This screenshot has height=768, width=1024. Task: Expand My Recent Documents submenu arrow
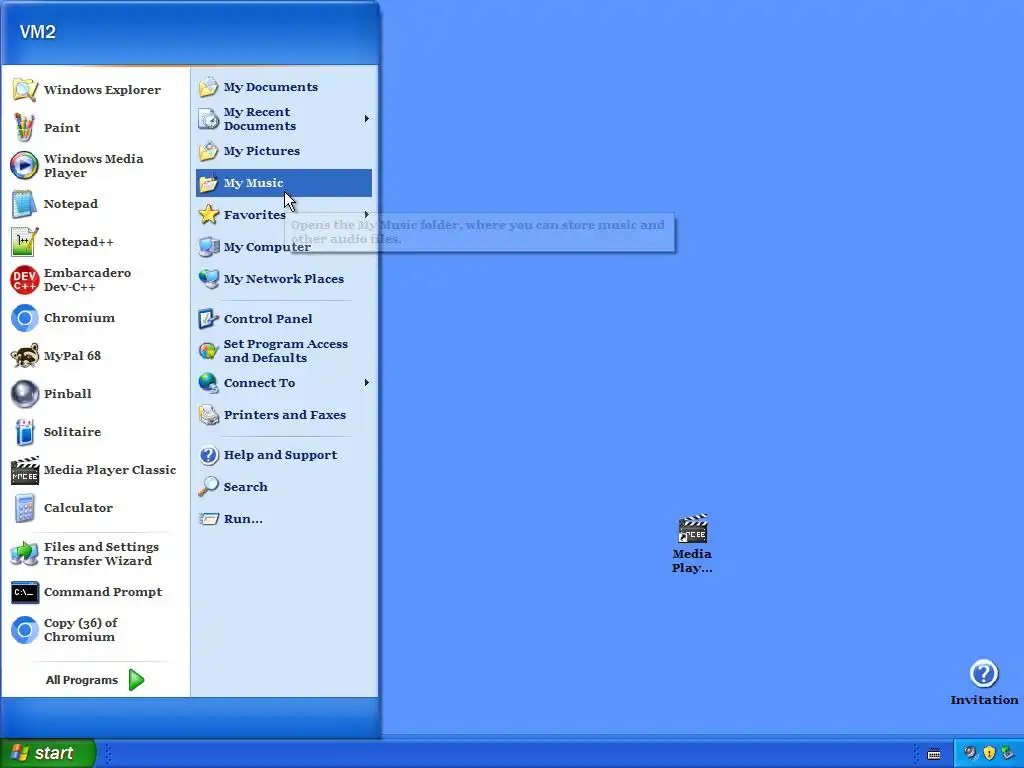[367, 119]
